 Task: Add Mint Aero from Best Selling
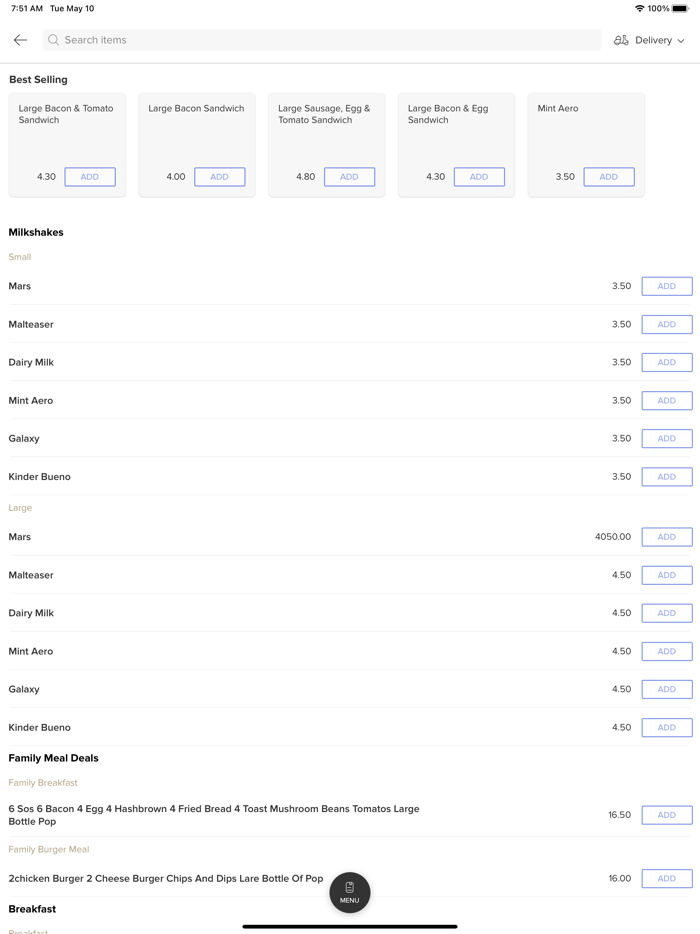[609, 177]
